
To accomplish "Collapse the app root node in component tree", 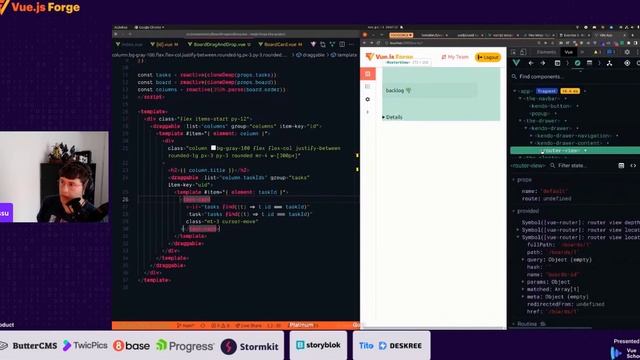I will [x=515, y=91].
